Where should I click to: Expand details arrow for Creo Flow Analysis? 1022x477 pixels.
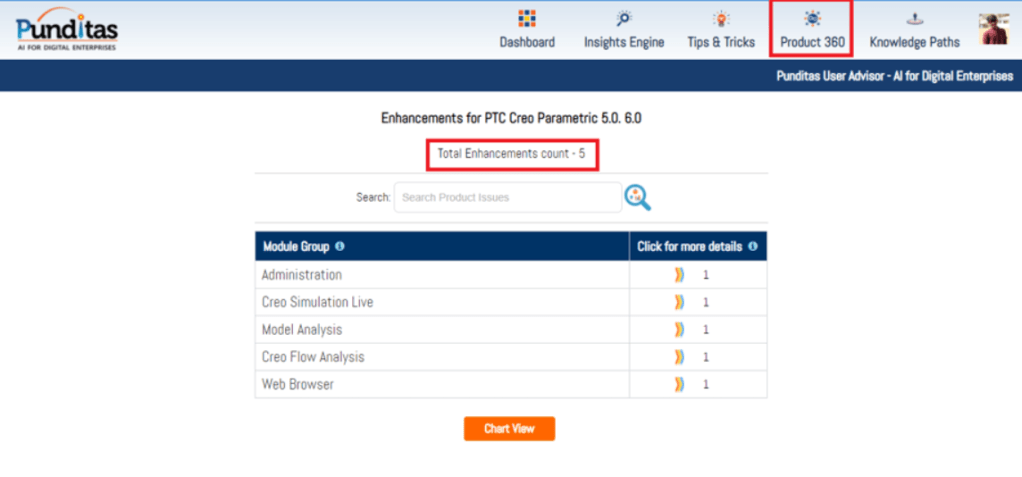(680, 357)
